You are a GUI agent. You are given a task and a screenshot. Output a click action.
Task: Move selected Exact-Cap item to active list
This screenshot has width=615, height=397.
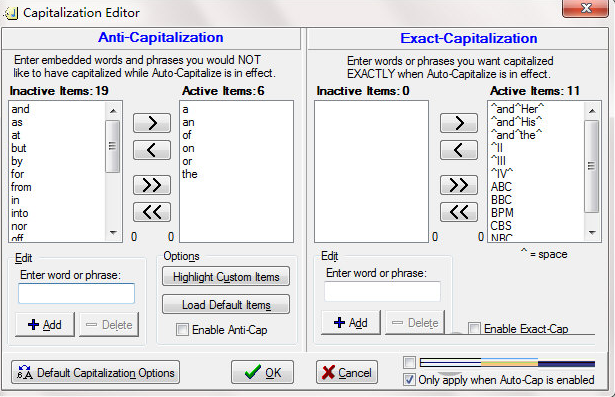(x=459, y=123)
